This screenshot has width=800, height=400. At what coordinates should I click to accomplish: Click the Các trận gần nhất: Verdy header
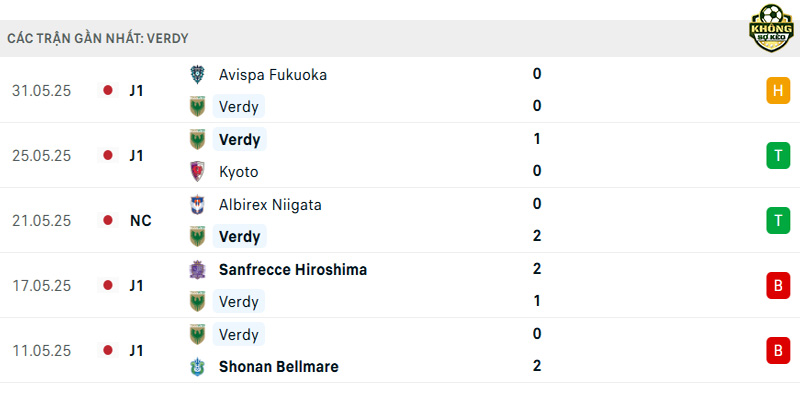(98, 38)
